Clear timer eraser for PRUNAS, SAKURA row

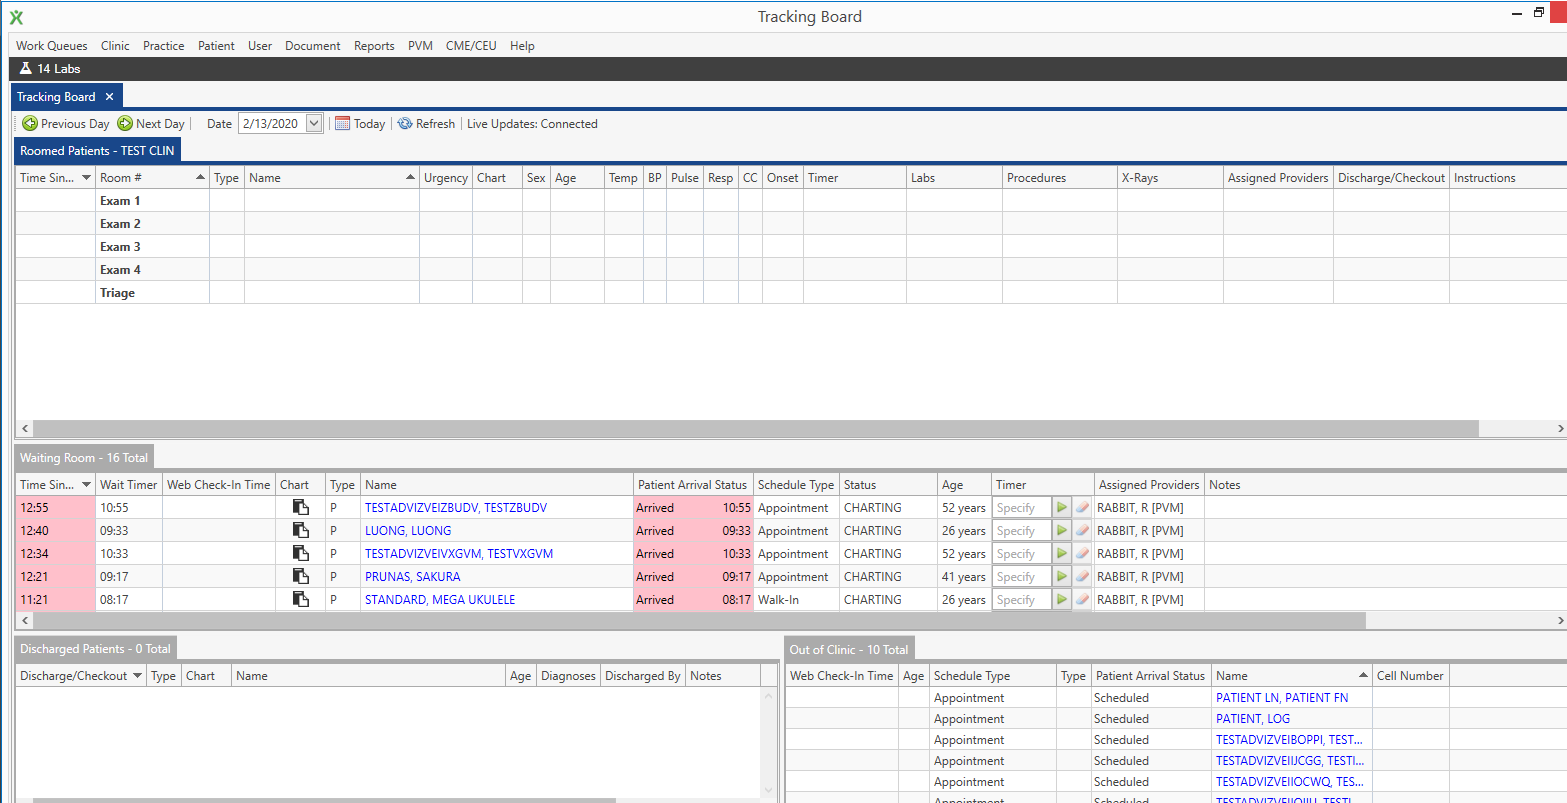coord(1082,577)
